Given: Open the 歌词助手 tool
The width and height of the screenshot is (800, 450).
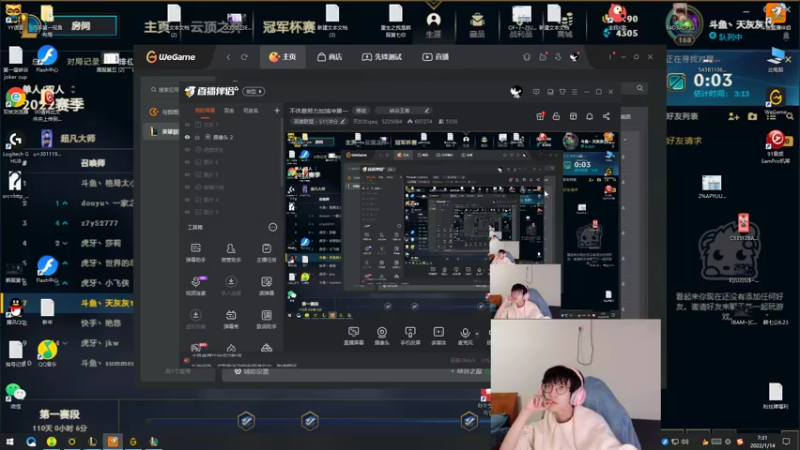Looking at the screenshot, I should coord(266,319).
